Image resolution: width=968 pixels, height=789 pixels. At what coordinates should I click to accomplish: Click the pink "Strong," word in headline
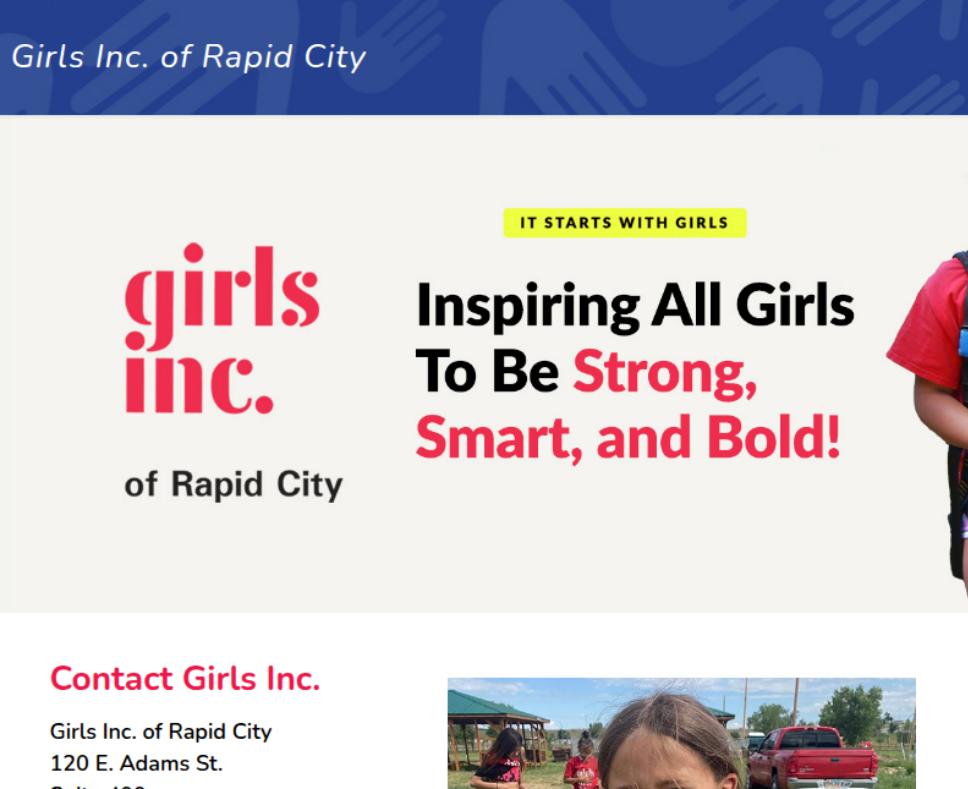(x=664, y=372)
